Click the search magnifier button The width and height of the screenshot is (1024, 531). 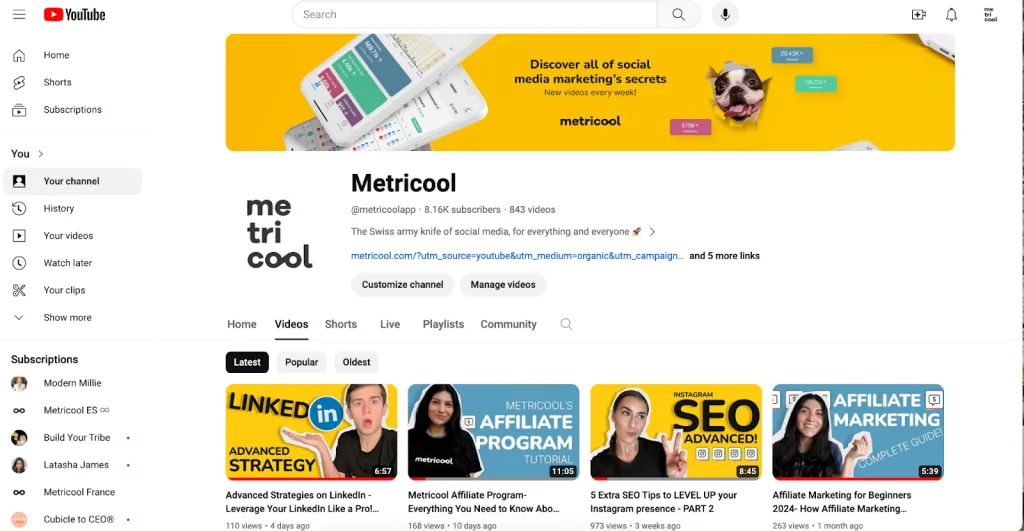pyautogui.click(x=679, y=14)
